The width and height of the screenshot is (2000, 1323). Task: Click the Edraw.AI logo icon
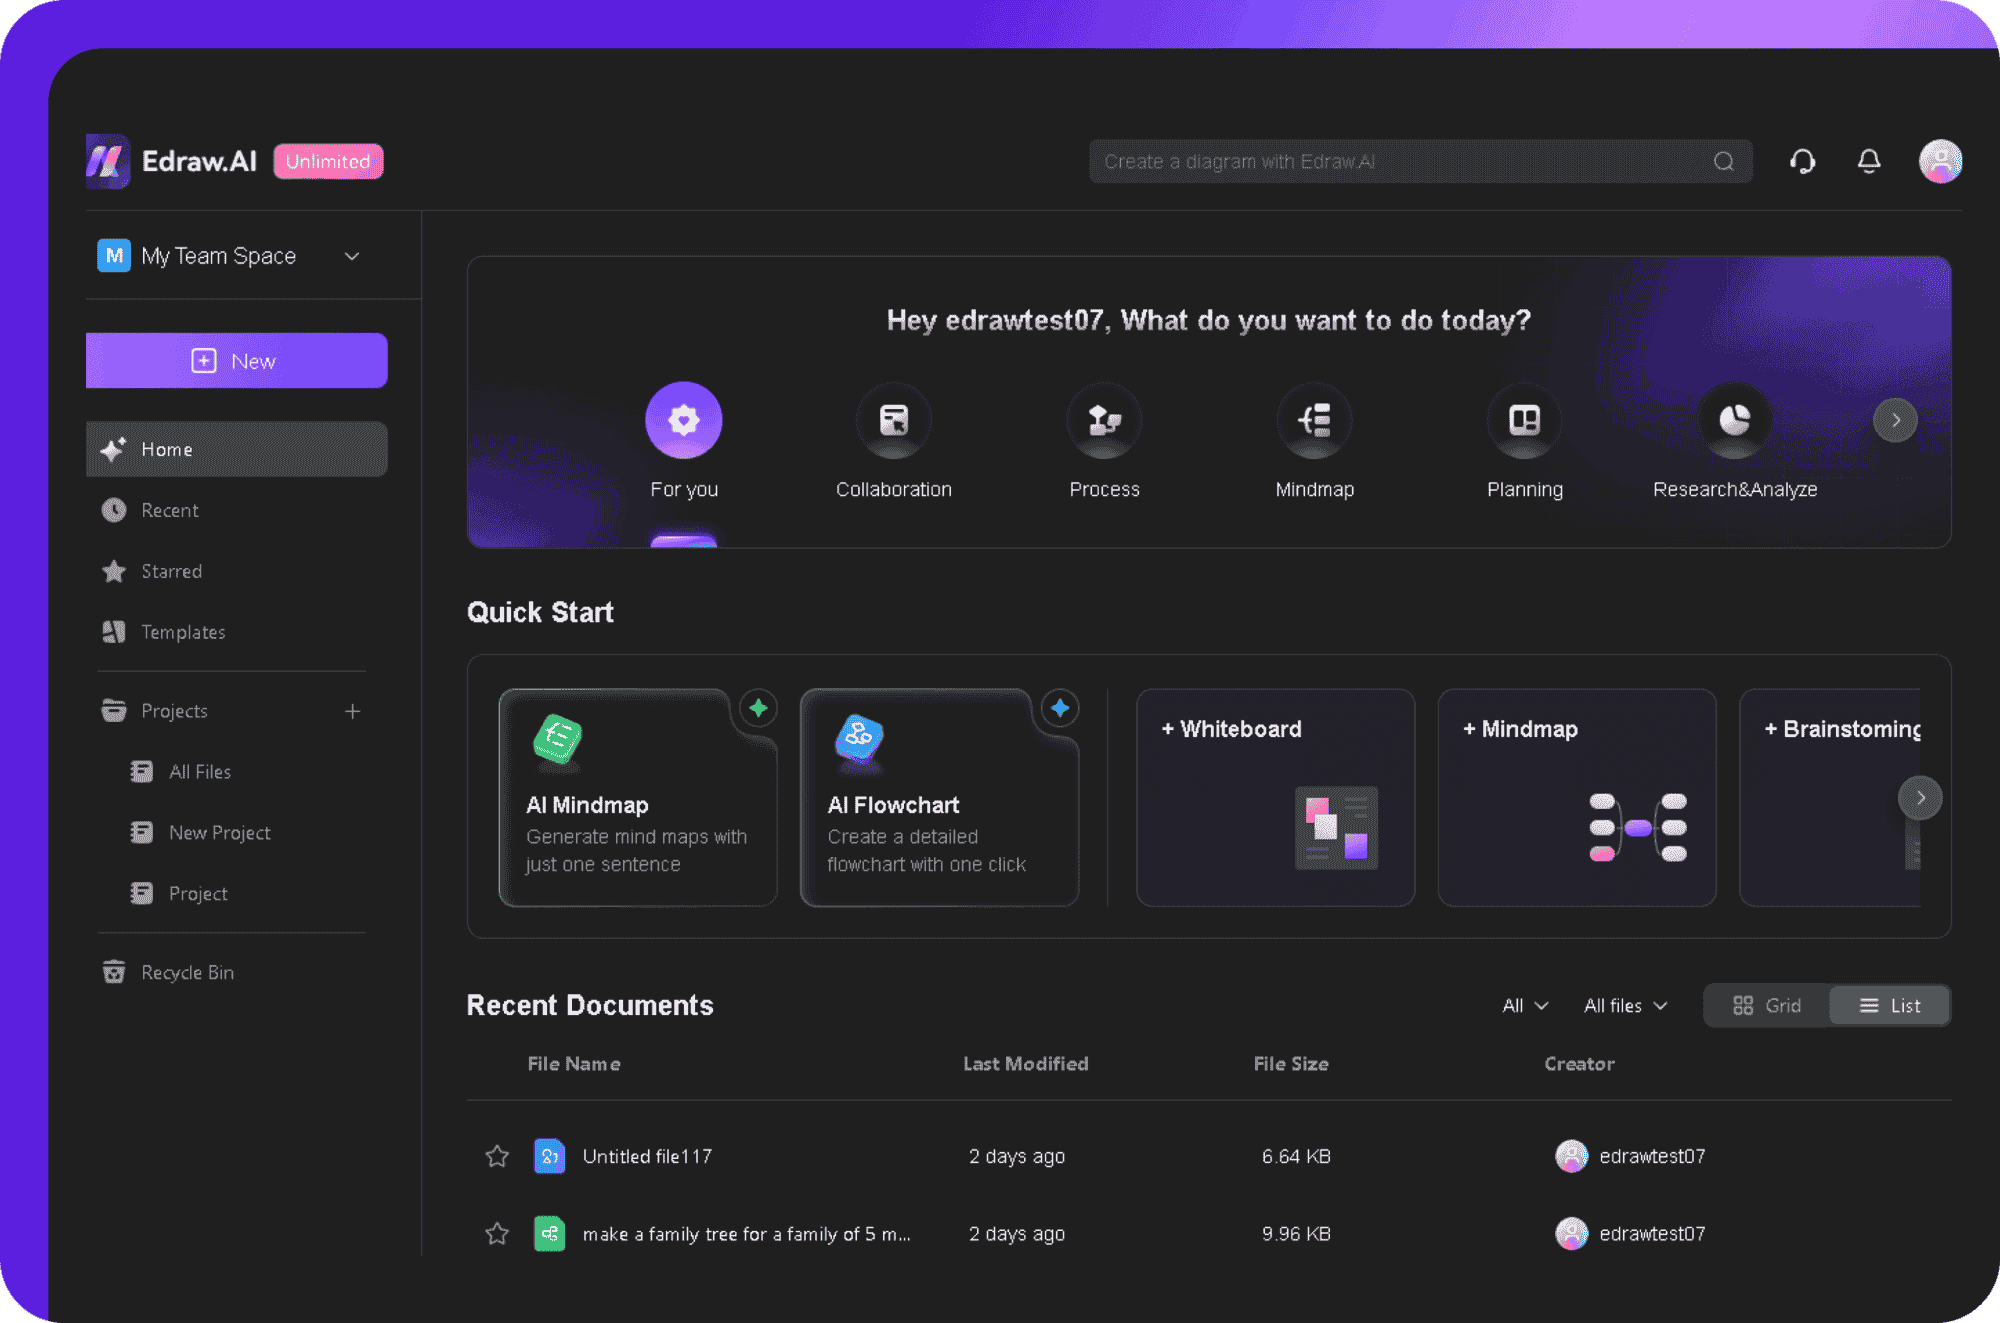(x=108, y=161)
